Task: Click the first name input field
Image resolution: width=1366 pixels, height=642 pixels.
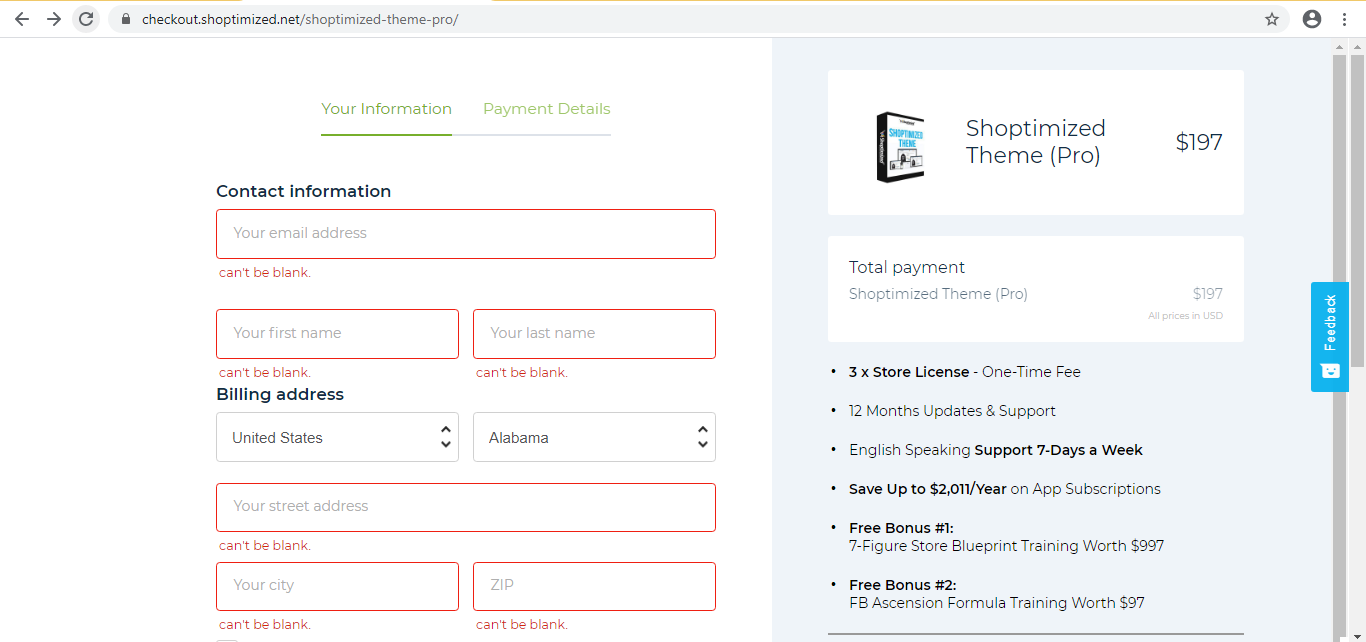Action: click(x=337, y=334)
